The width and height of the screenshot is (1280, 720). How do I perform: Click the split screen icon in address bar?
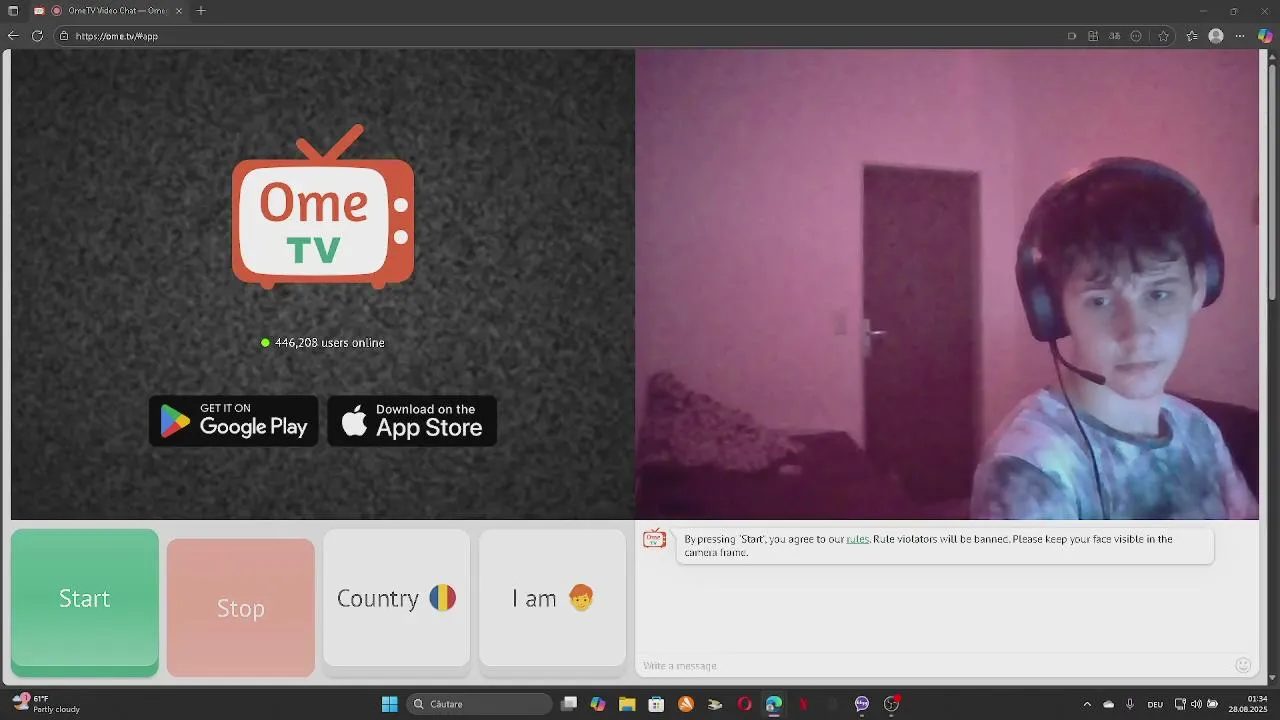coord(1093,36)
